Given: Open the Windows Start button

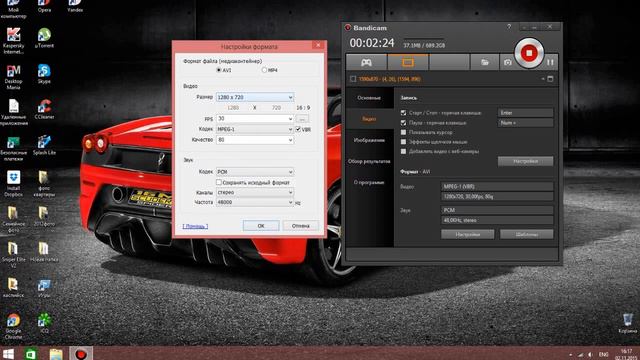Looking at the screenshot, I should [8, 353].
